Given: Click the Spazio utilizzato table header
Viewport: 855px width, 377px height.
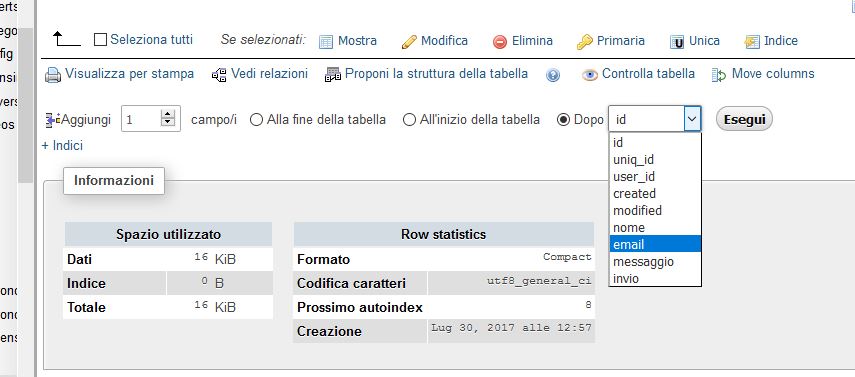Looking at the screenshot, I should [x=168, y=235].
